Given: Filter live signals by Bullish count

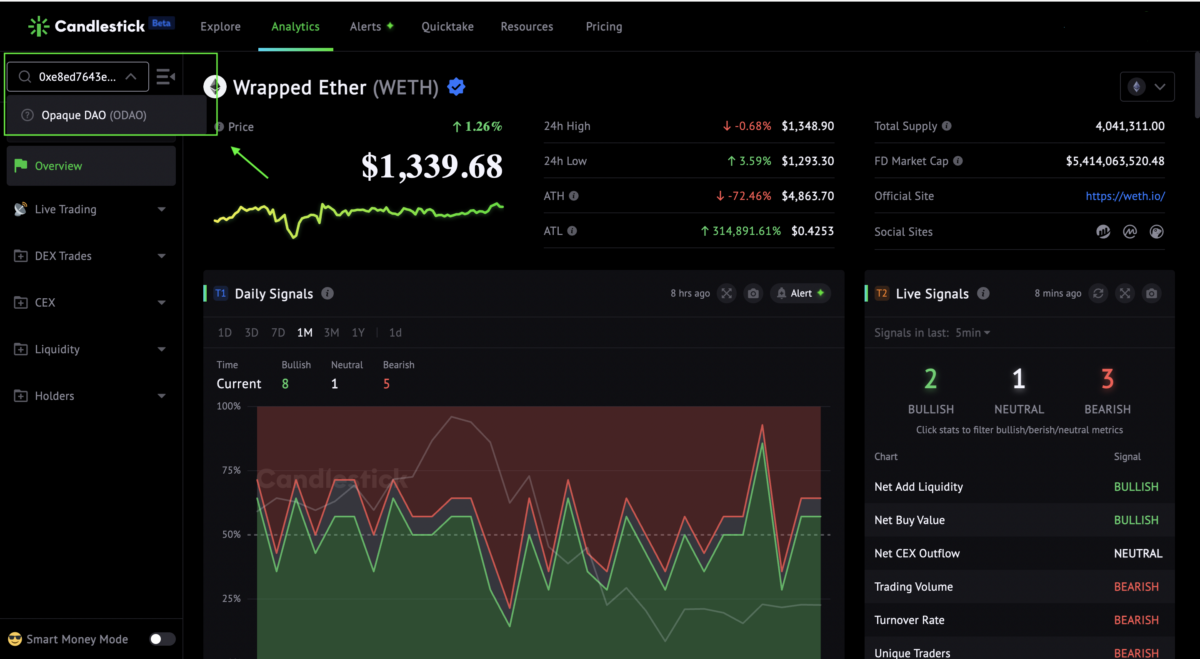Looking at the screenshot, I should click(x=930, y=391).
